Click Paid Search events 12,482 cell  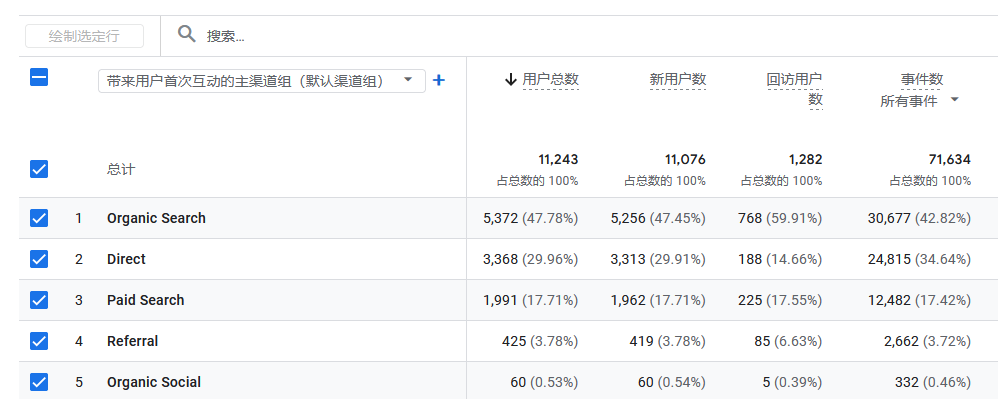pos(919,300)
